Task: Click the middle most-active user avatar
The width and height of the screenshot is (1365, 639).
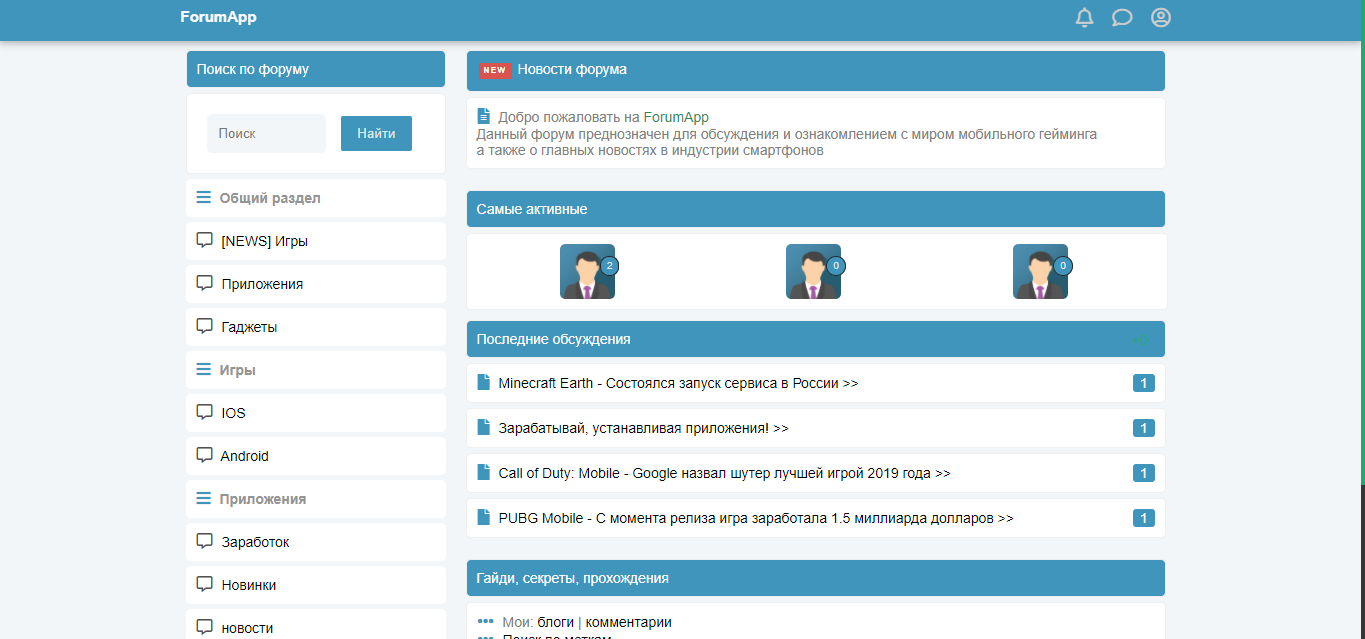Action: [x=813, y=271]
